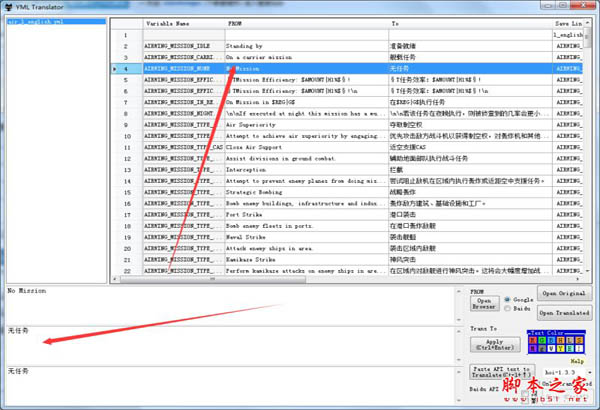Select row 21 cell 'Kamikaze Strike'
Viewport: 600px width, 410px height.
(307, 260)
